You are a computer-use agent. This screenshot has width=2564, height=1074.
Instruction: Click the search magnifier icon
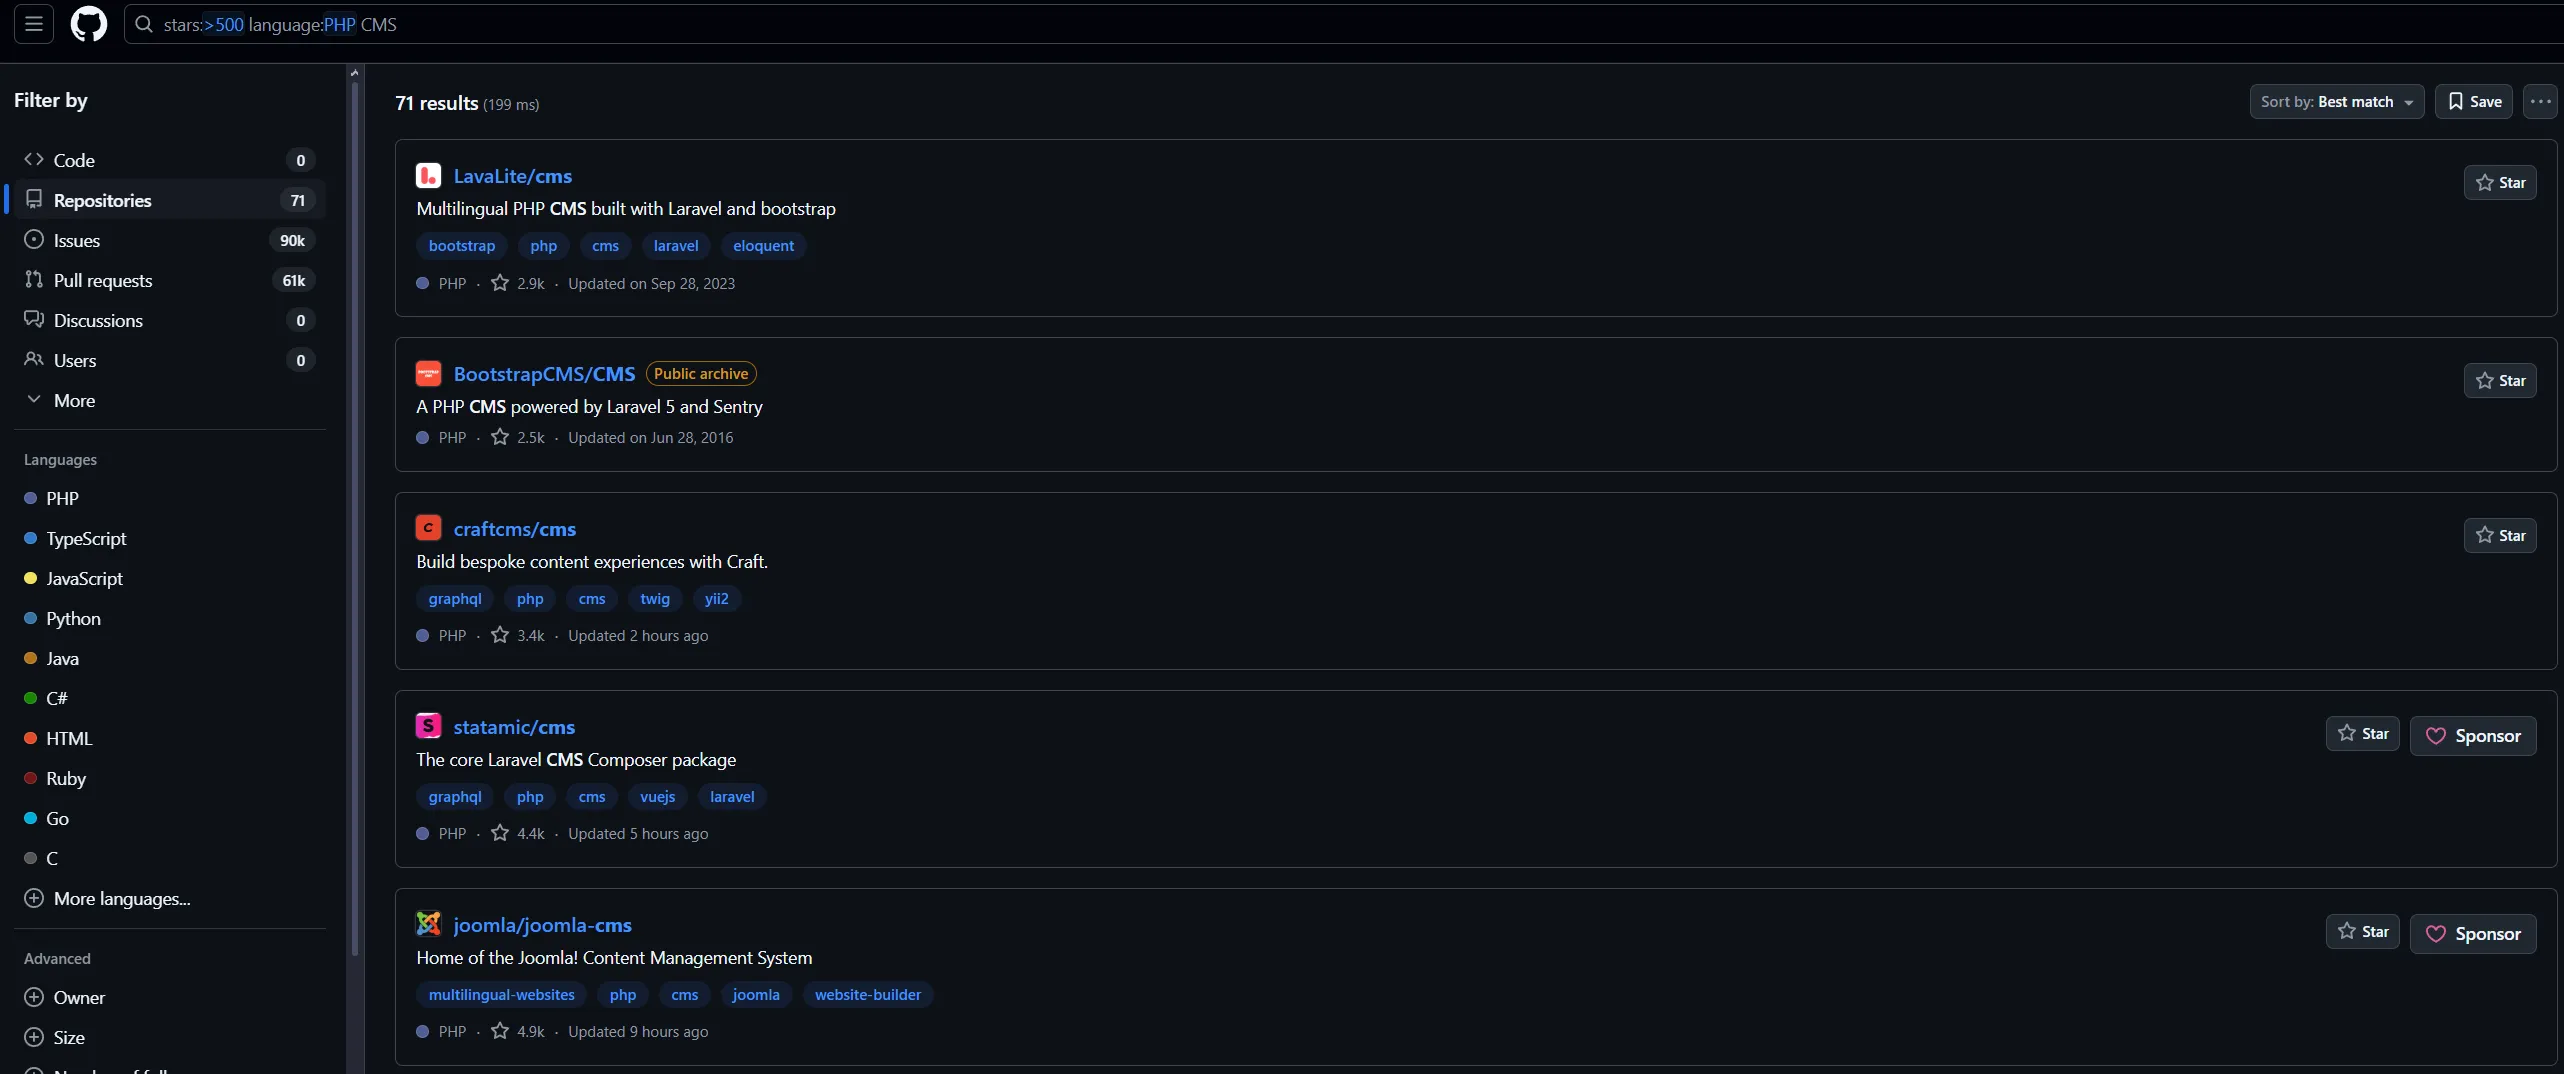point(144,24)
